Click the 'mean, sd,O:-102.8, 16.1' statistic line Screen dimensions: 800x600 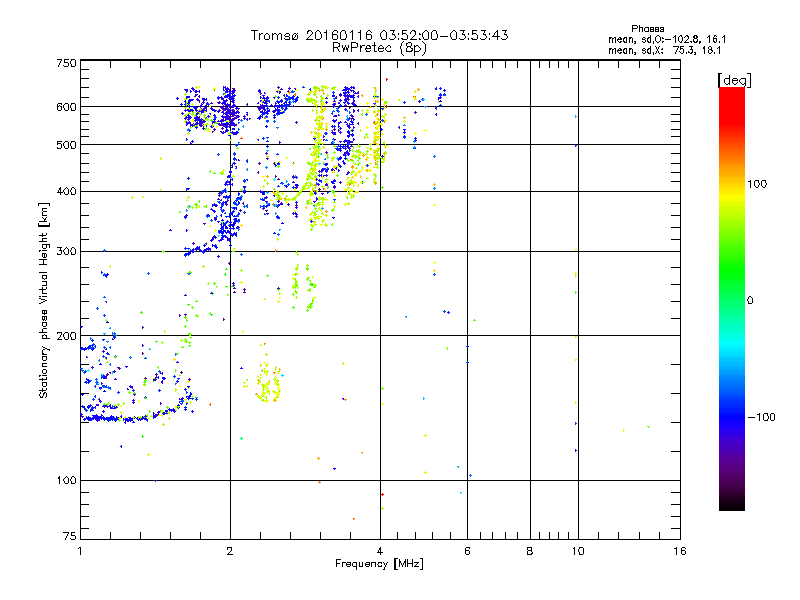(667, 39)
